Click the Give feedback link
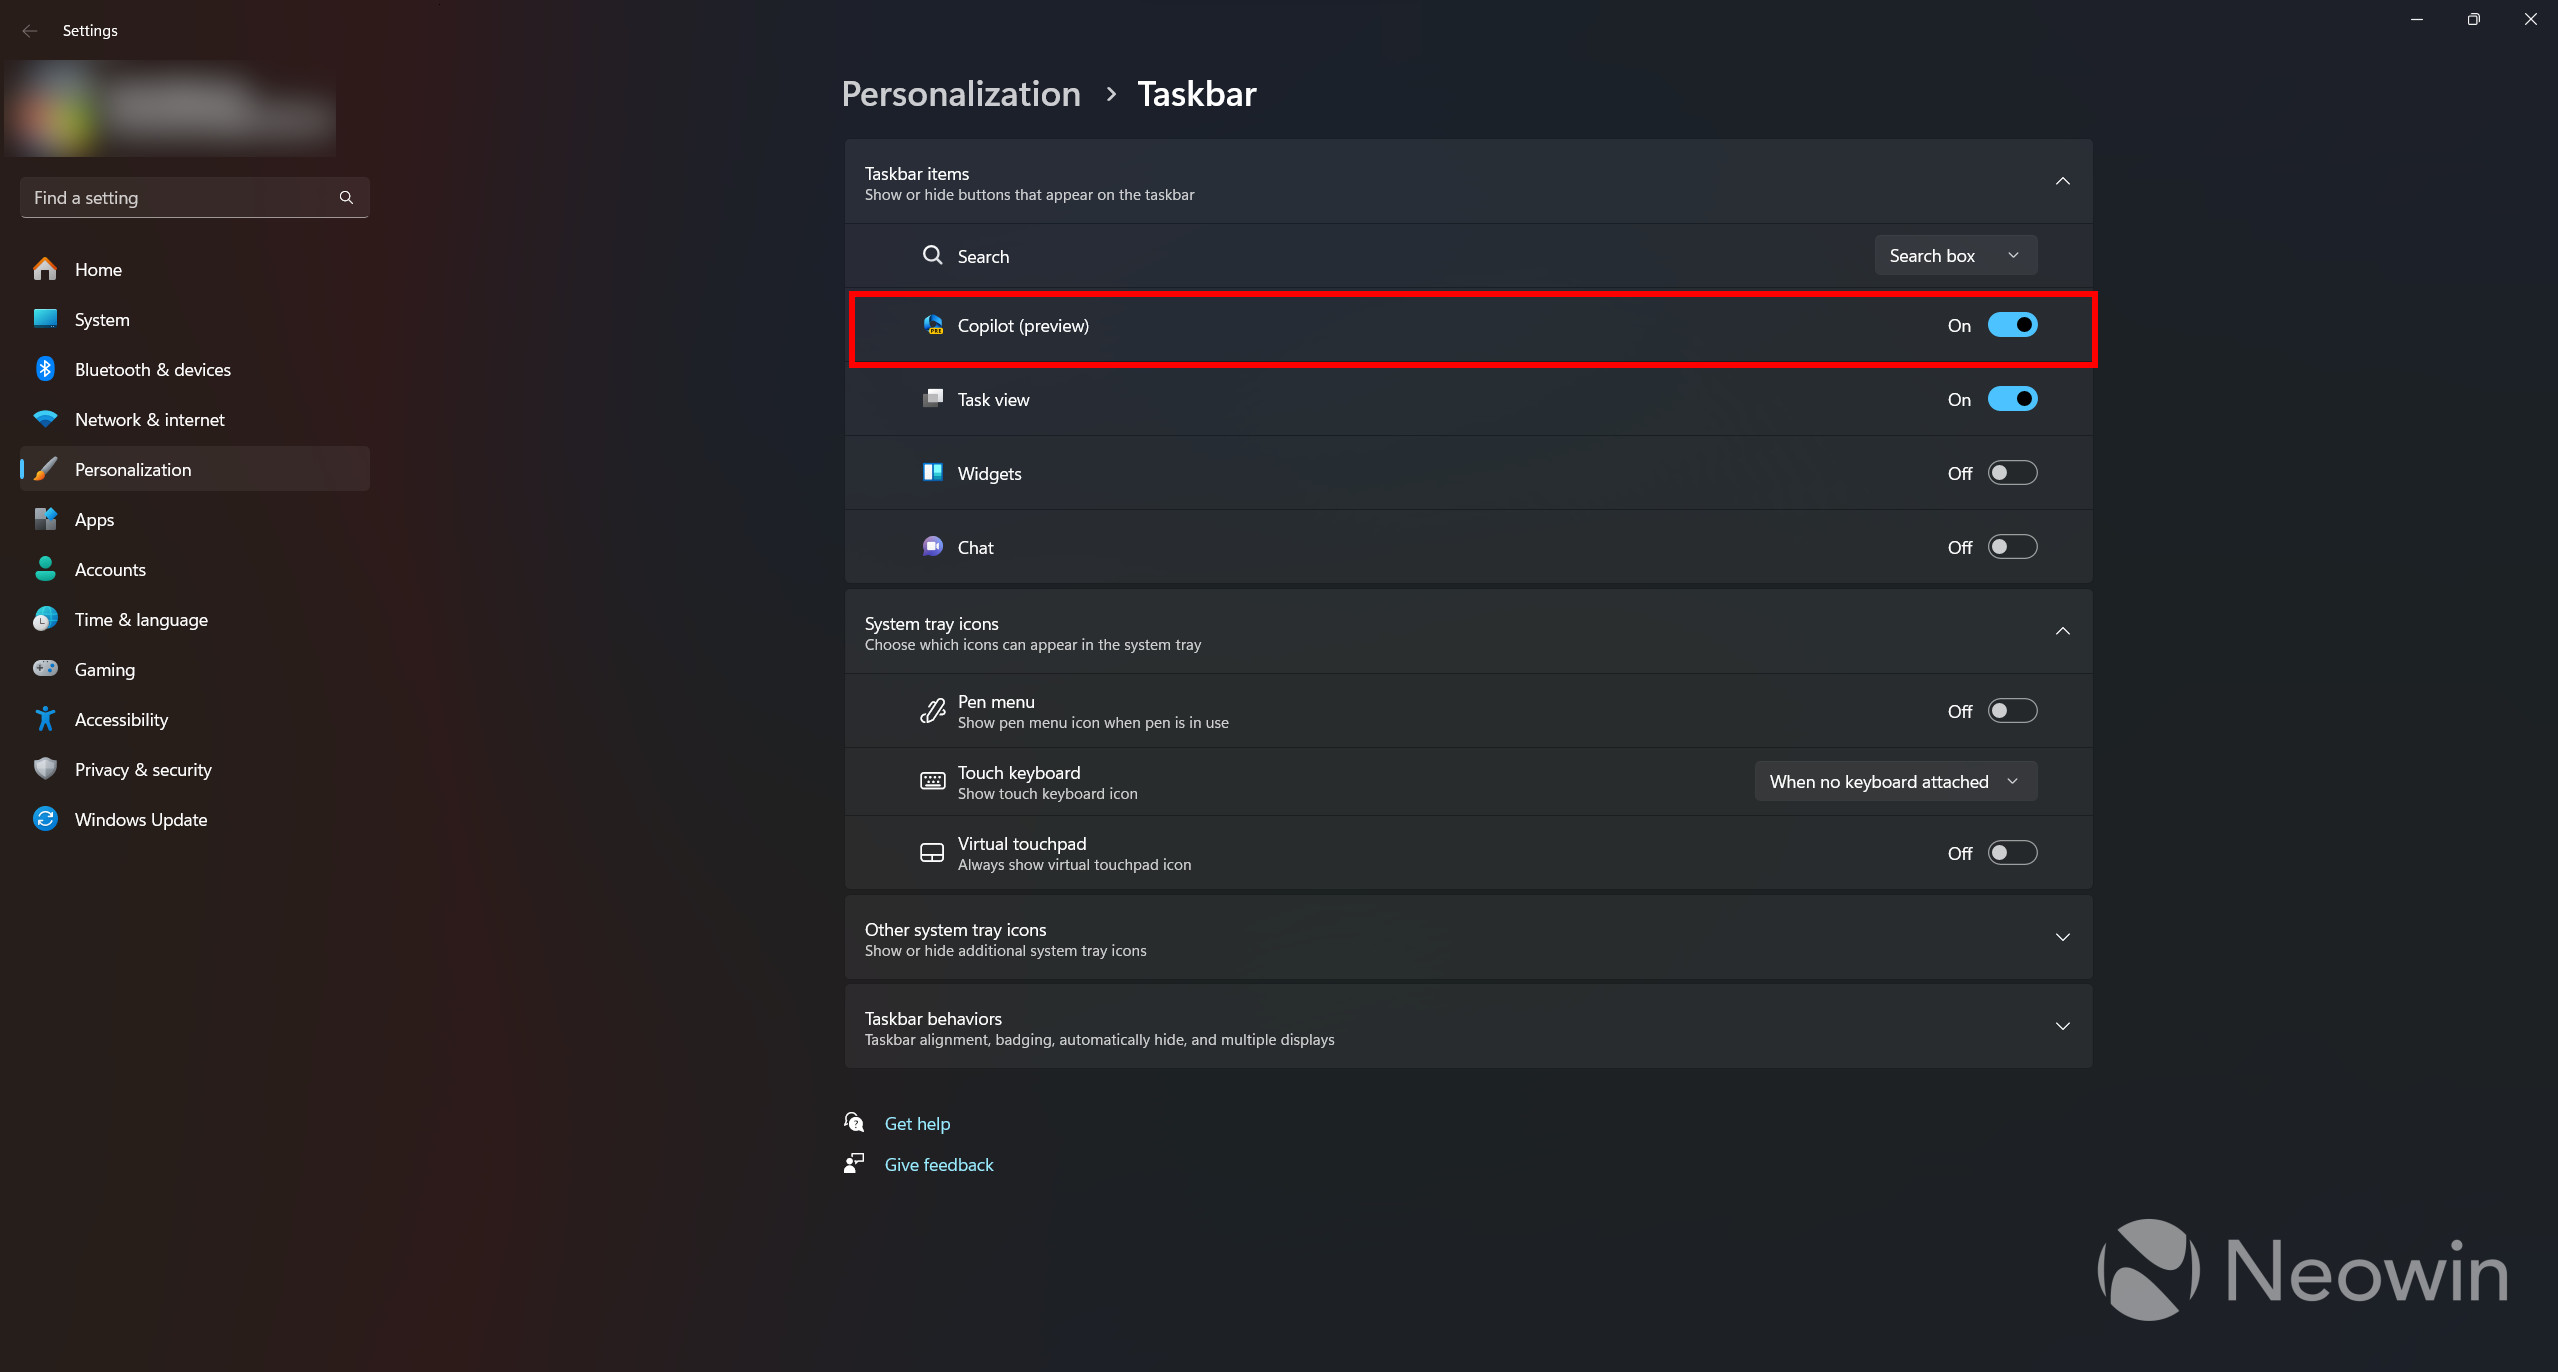Viewport: 2558px width, 1372px height. [938, 1165]
